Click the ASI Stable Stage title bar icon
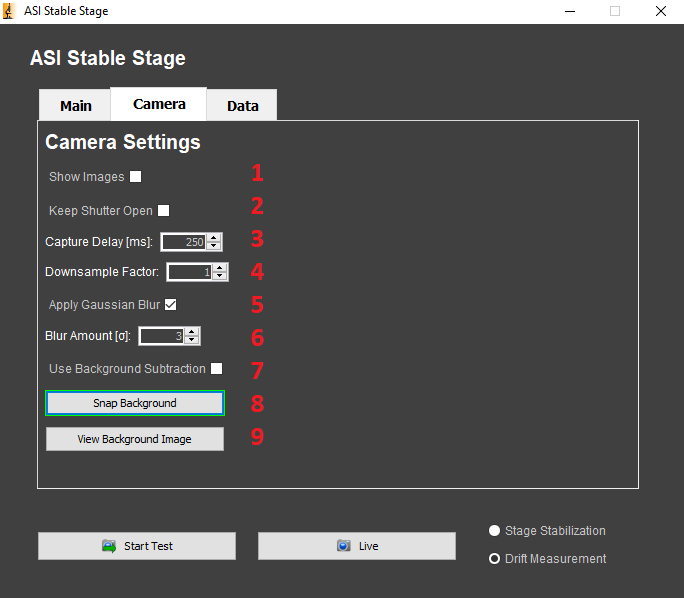Viewport: 684px width, 598px height. point(9,11)
